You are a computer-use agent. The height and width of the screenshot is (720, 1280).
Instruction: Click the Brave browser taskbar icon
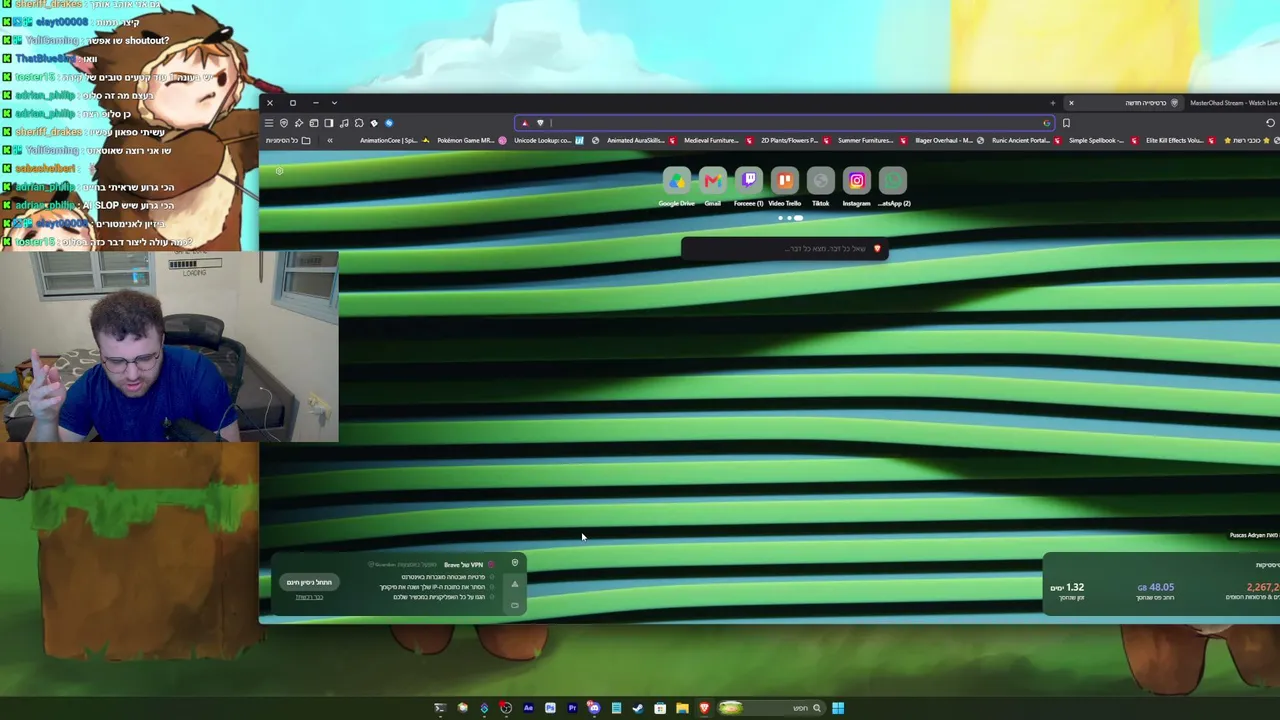click(x=704, y=708)
